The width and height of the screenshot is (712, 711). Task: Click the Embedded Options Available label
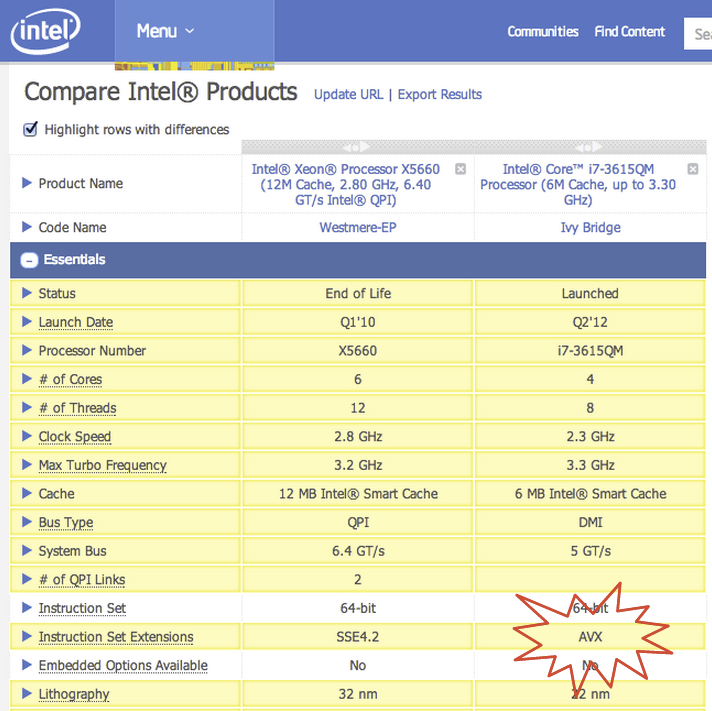point(123,665)
